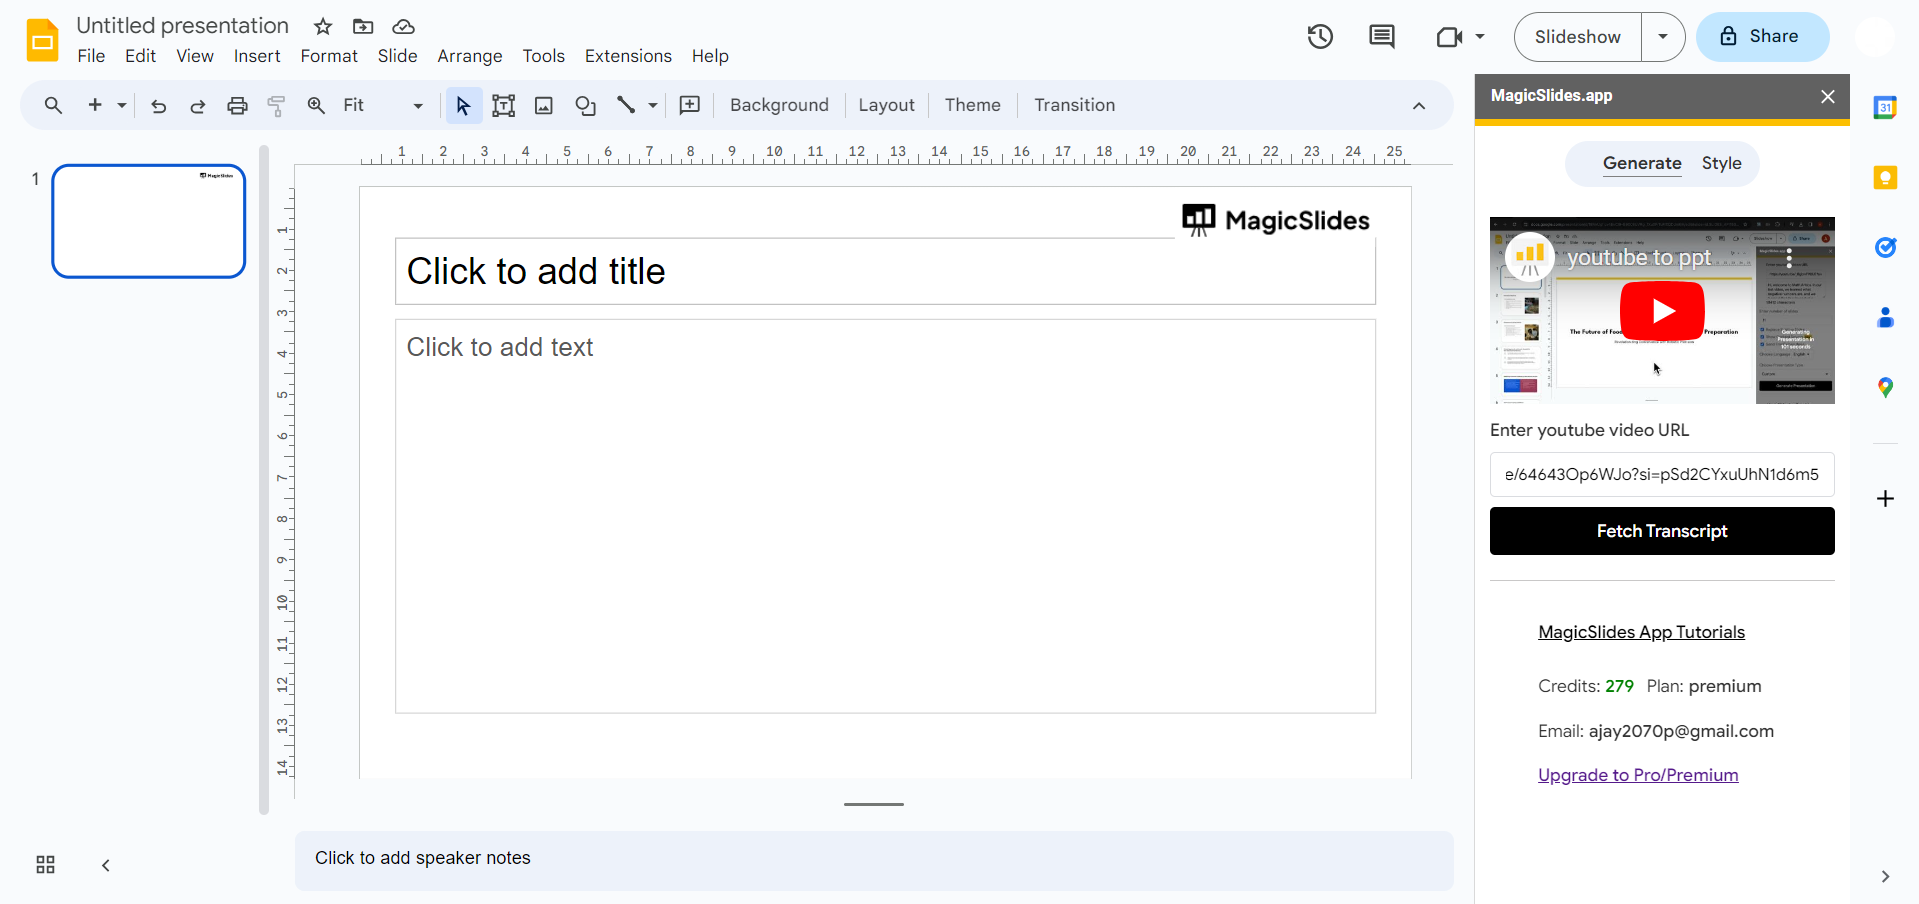Click the Zoom tool icon

tap(316, 105)
